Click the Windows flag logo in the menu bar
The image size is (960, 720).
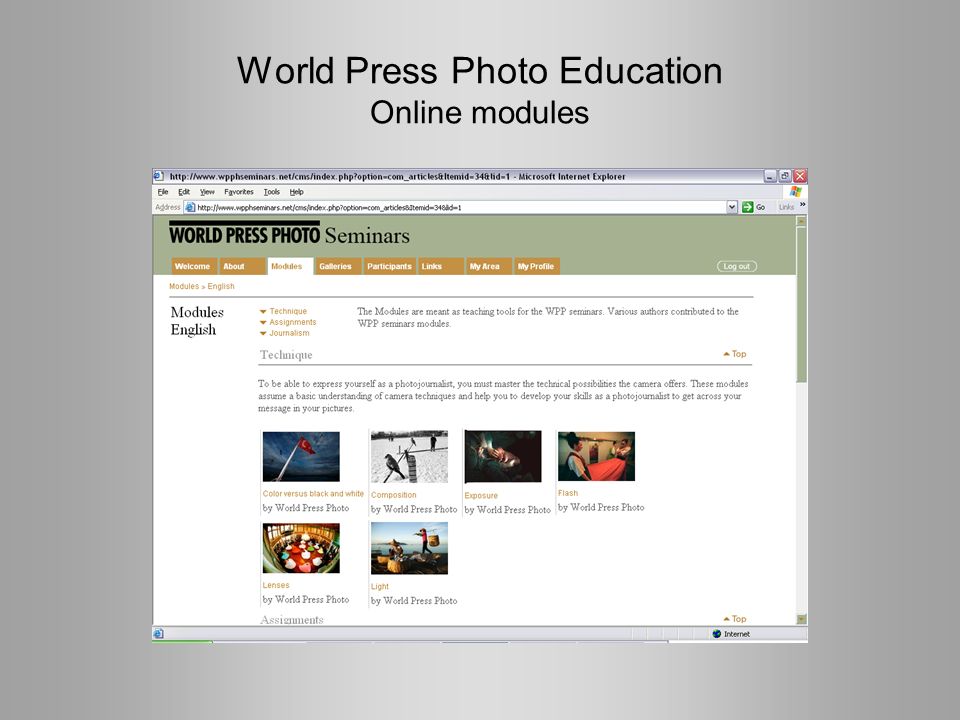point(795,192)
